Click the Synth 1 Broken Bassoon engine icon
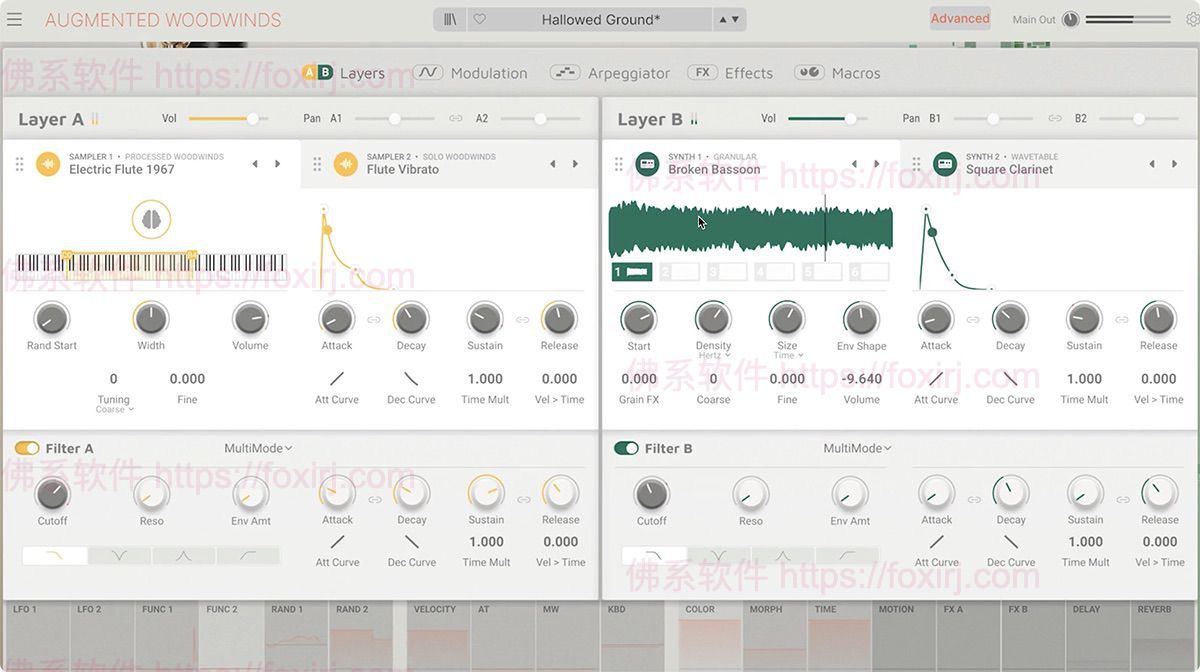Screen dimensions: 1200x672 tap(644, 163)
